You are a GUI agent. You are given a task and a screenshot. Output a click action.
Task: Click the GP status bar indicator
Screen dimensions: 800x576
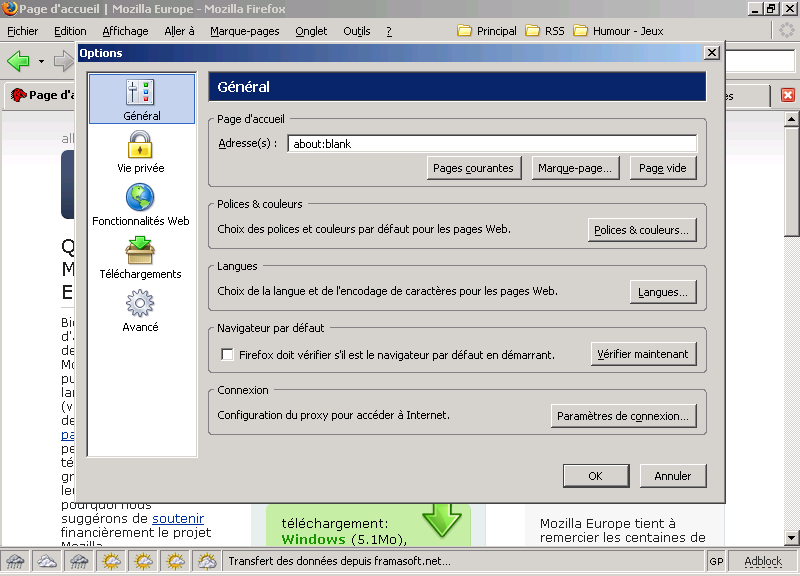click(716, 561)
